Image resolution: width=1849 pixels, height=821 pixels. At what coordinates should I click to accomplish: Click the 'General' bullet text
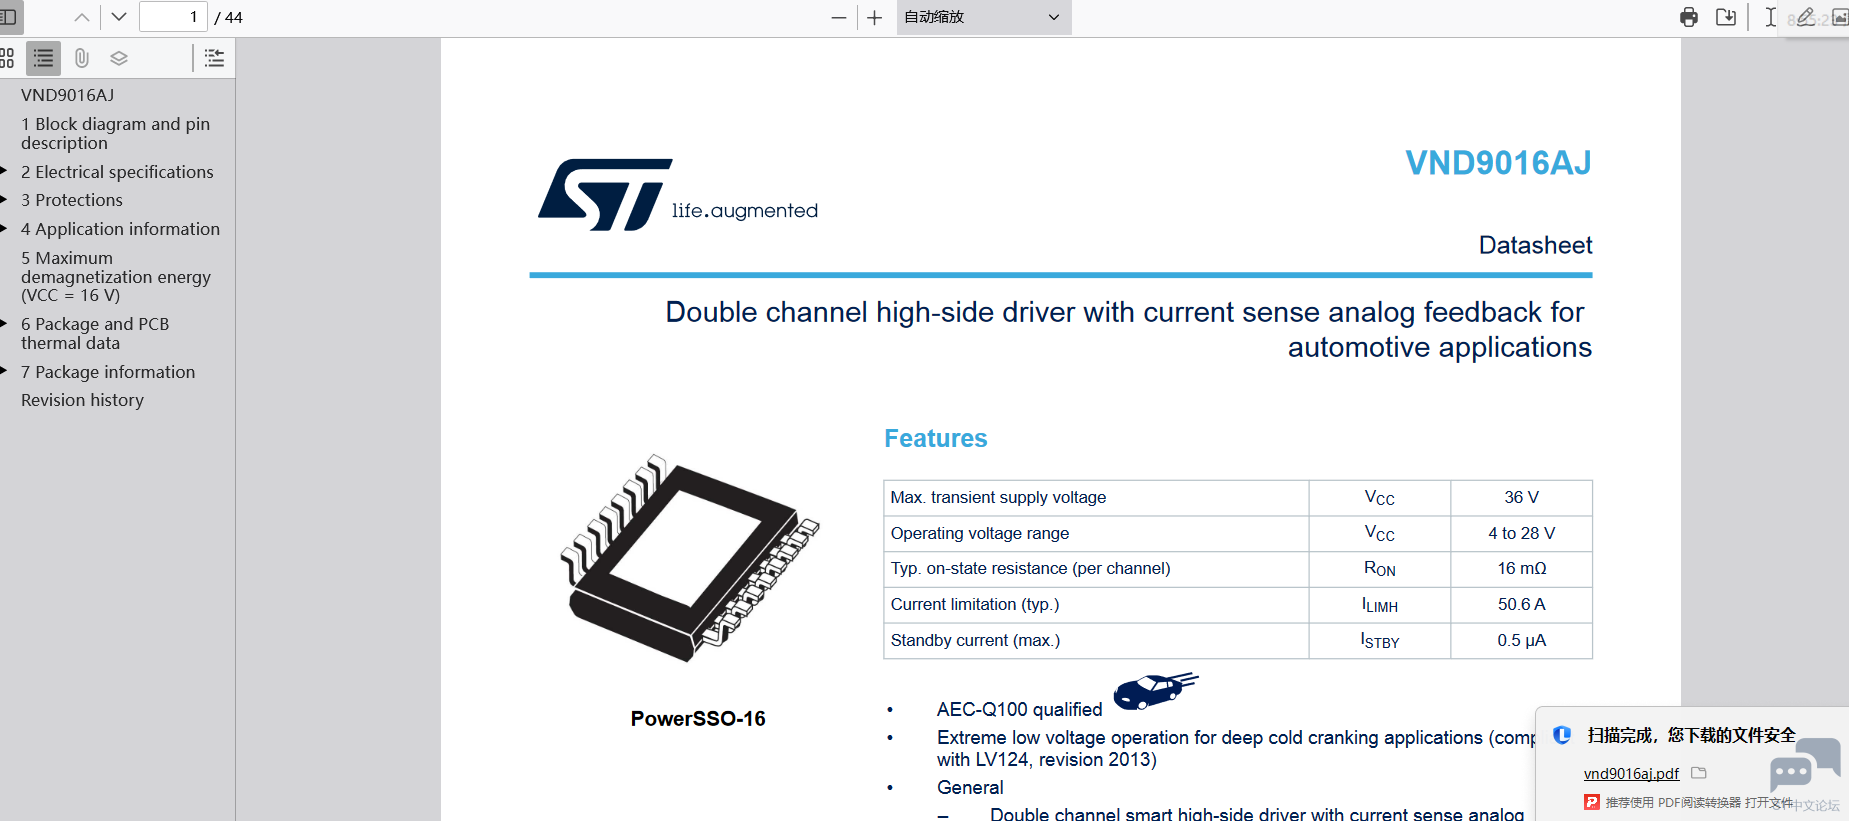pyautogui.click(x=970, y=787)
